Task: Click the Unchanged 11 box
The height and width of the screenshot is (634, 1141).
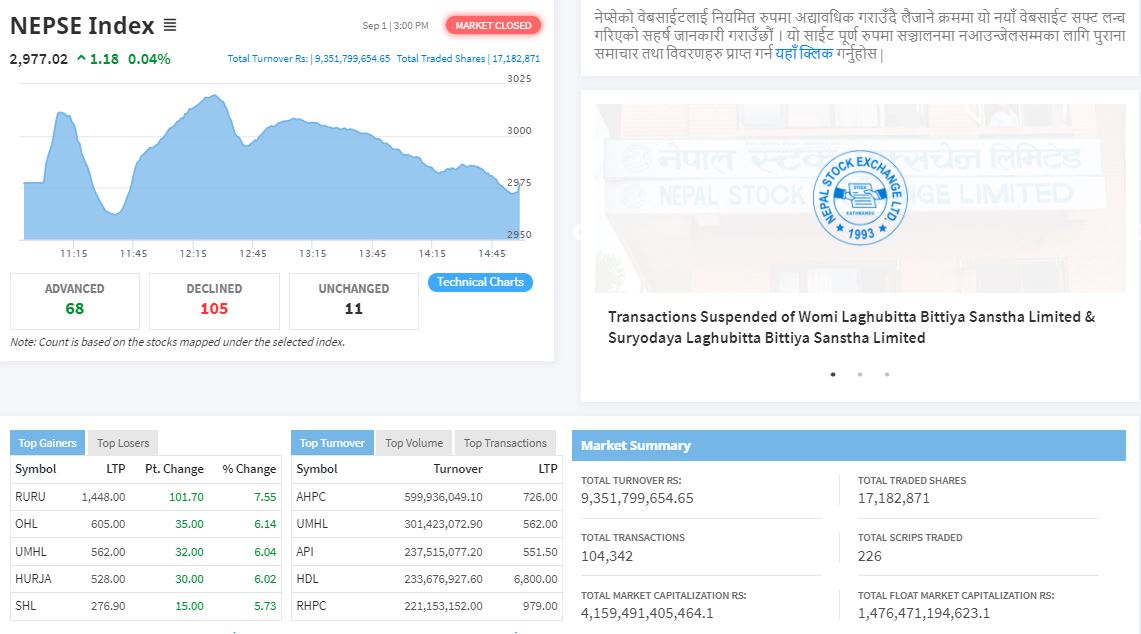Action: [x=354, y=301]
